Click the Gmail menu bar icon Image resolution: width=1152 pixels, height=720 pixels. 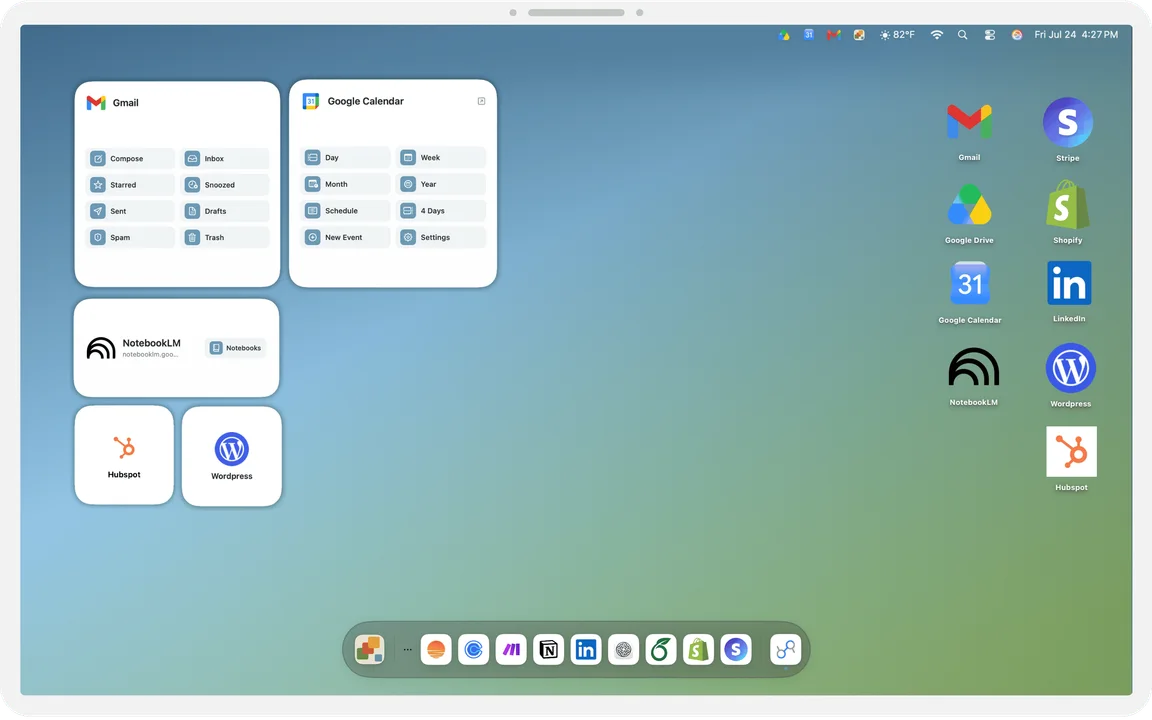pyautogui.click(x=833, y=35)
